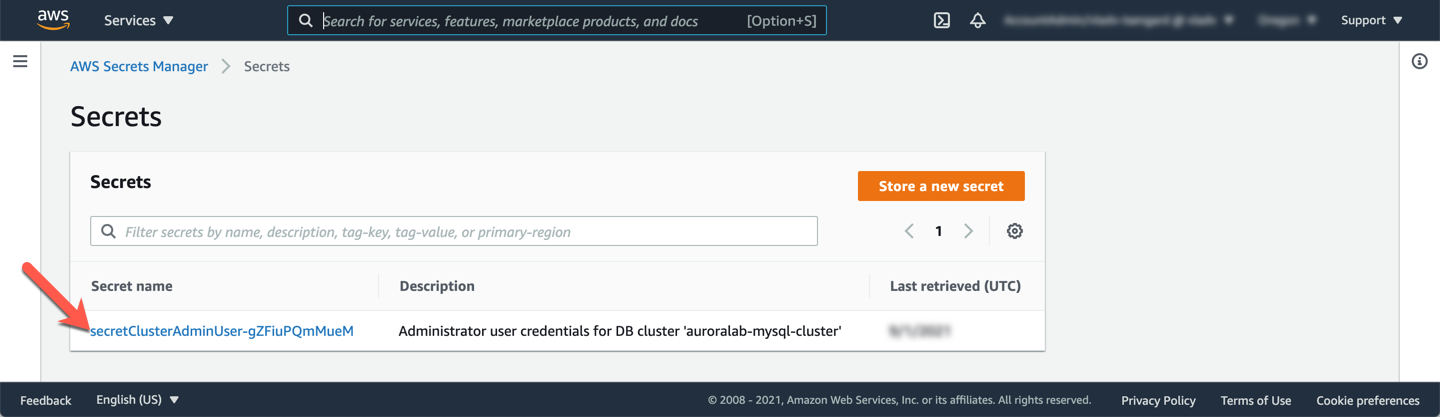Expand the Services dropdown menu
This screenshot has height=417, width=1440.
[x=139, y=20]
